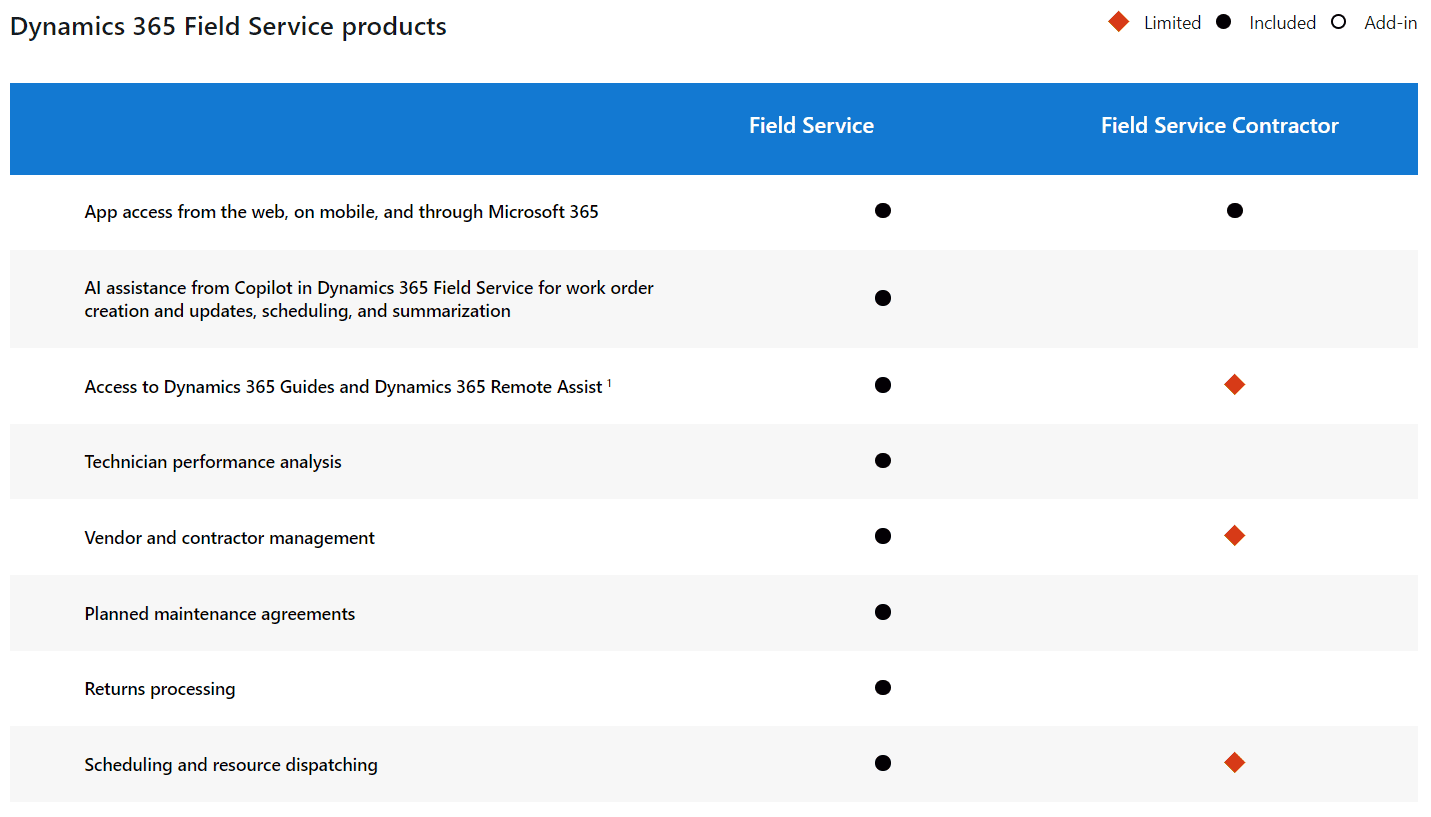Click the Included dot for Returns processing
The image size is (1431, 817).
pyautogui.click(x=882, y=687)
